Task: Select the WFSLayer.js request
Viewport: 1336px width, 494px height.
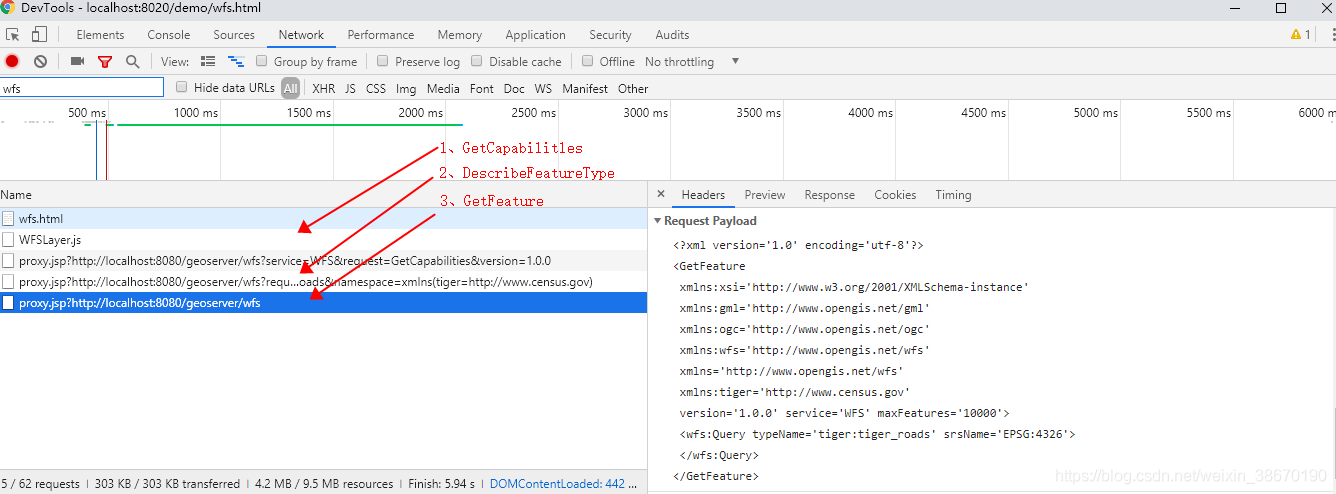Action: click(50, 240)
